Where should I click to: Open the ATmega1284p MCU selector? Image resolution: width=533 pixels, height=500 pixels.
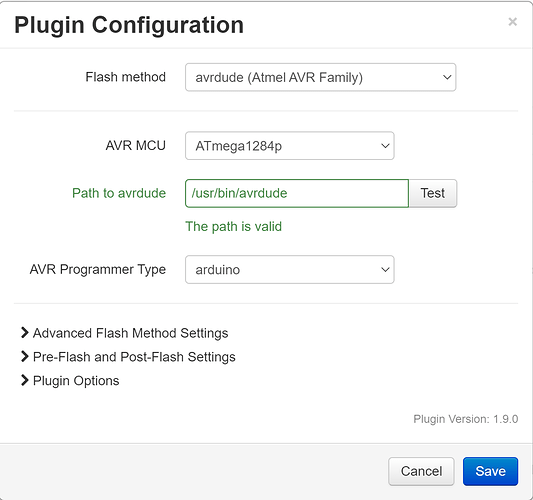point(290,146)
